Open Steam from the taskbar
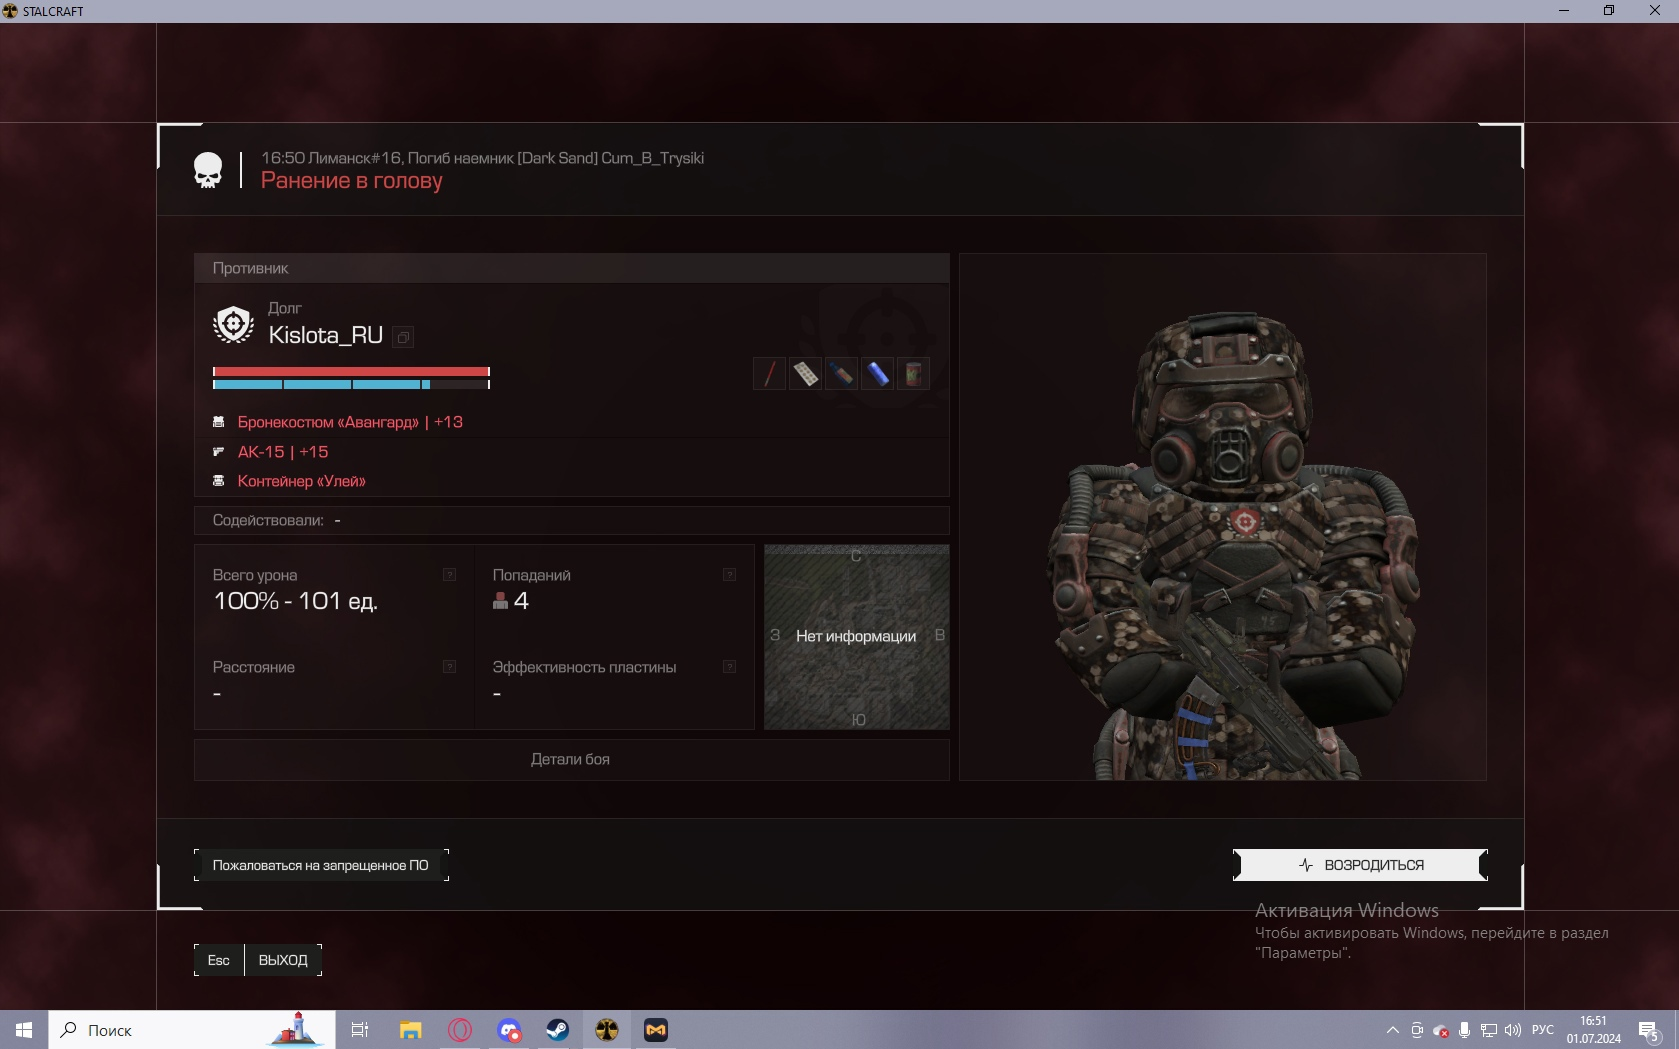Image resolution: width=1679 pixels, height=1049 pixels. (x=557, y=1030)
